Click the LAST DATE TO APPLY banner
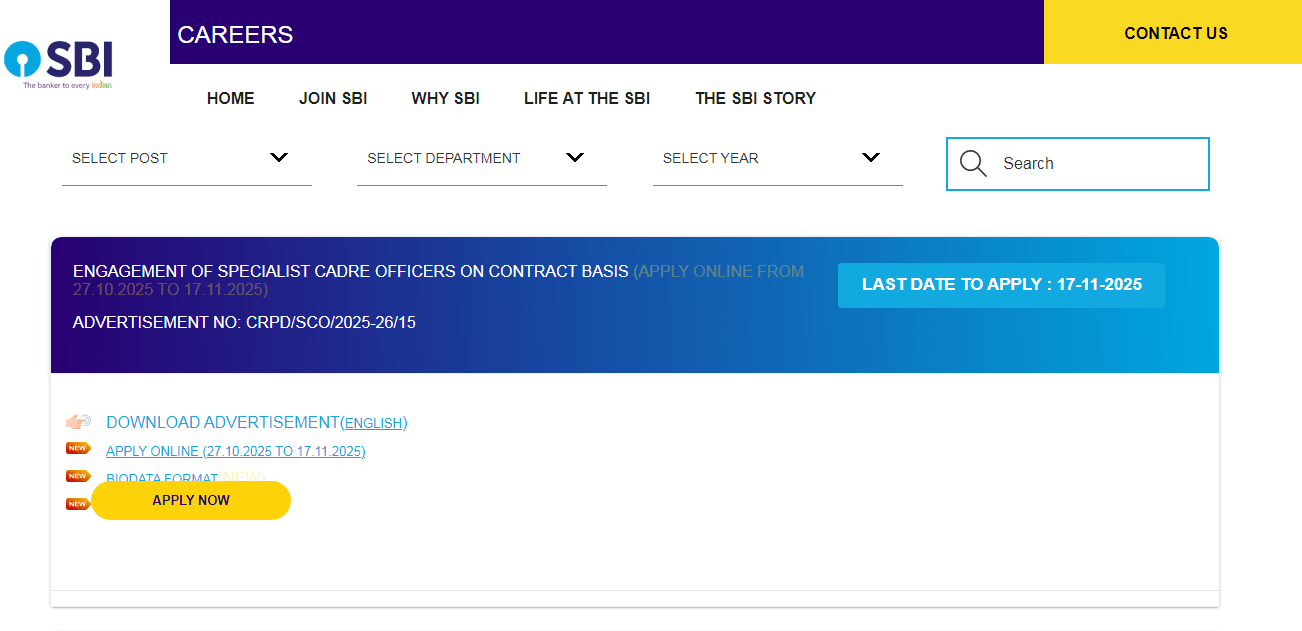The image size is (1302, 631). coord(1001,284)
